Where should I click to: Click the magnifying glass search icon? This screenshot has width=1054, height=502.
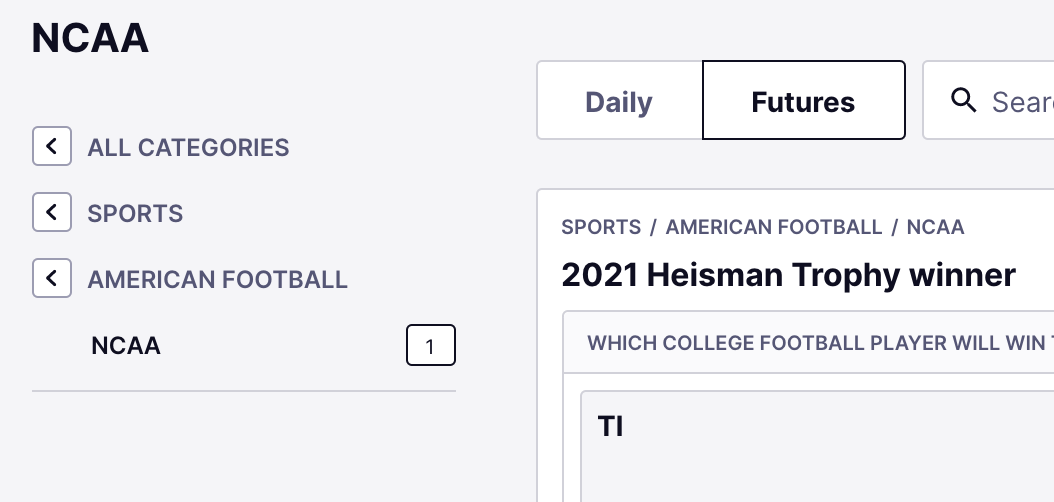964,100
